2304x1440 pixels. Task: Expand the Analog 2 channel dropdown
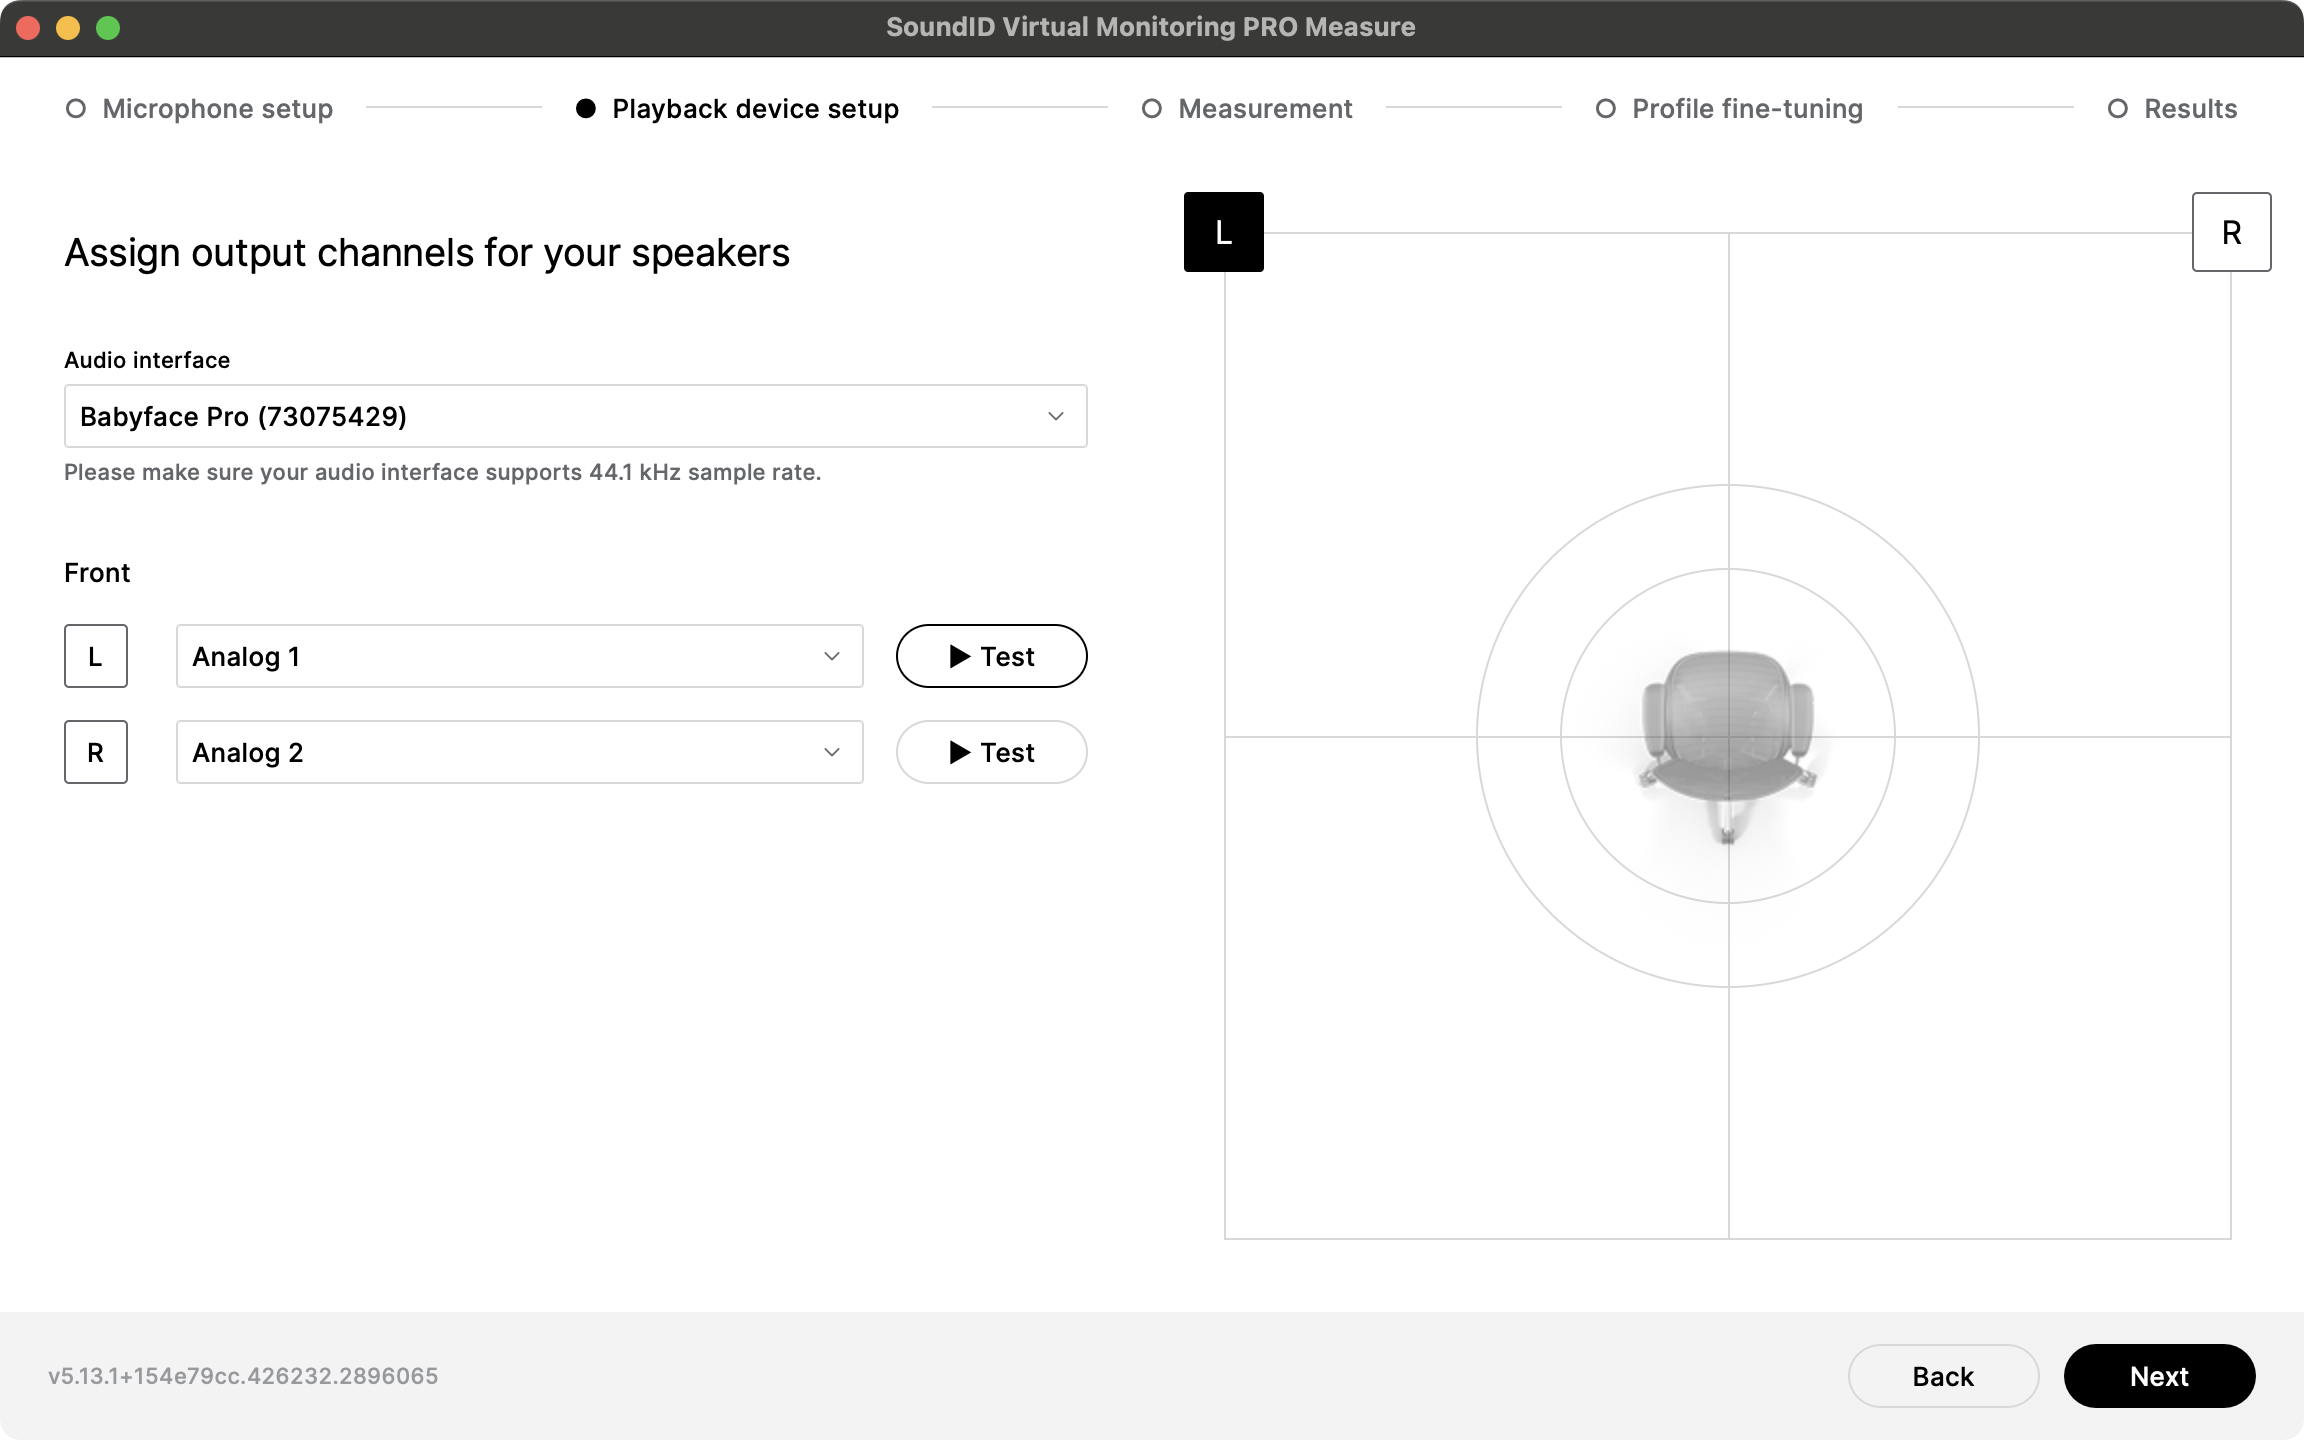pyautogui.click(x=519, y=752)
